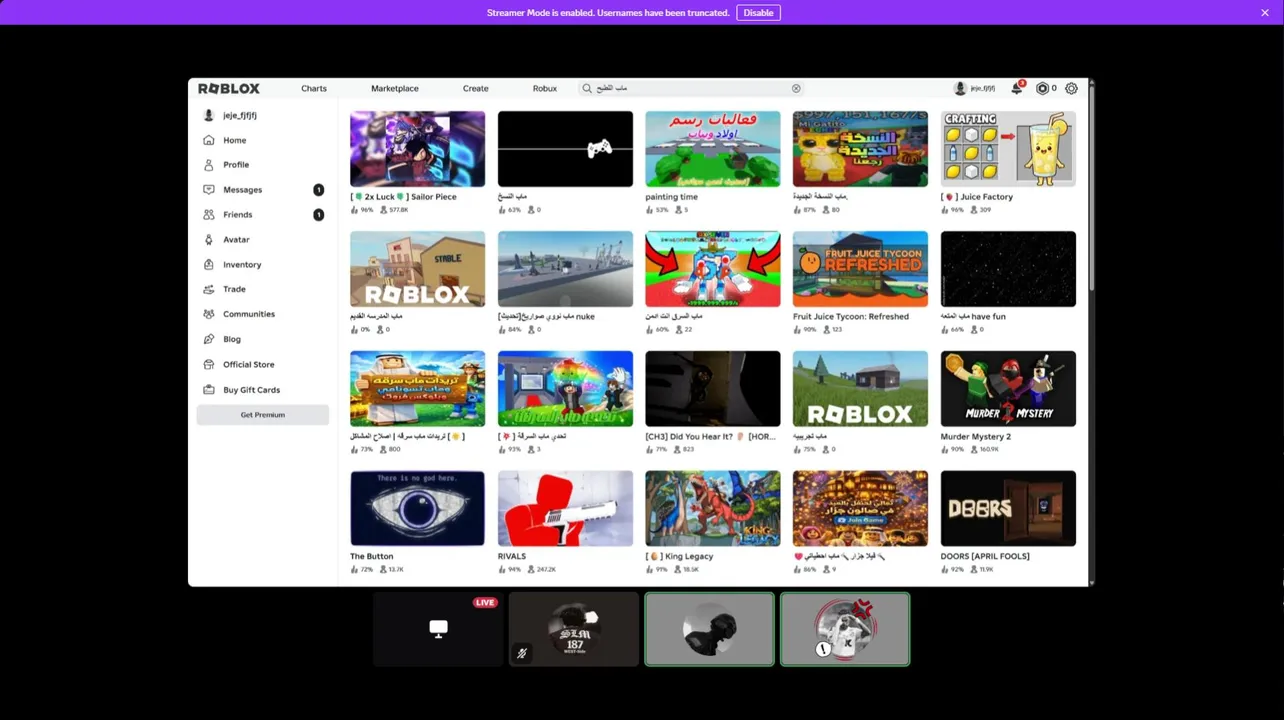
Task: Open the painting time game thumbnail
Action: pos(712,149)
